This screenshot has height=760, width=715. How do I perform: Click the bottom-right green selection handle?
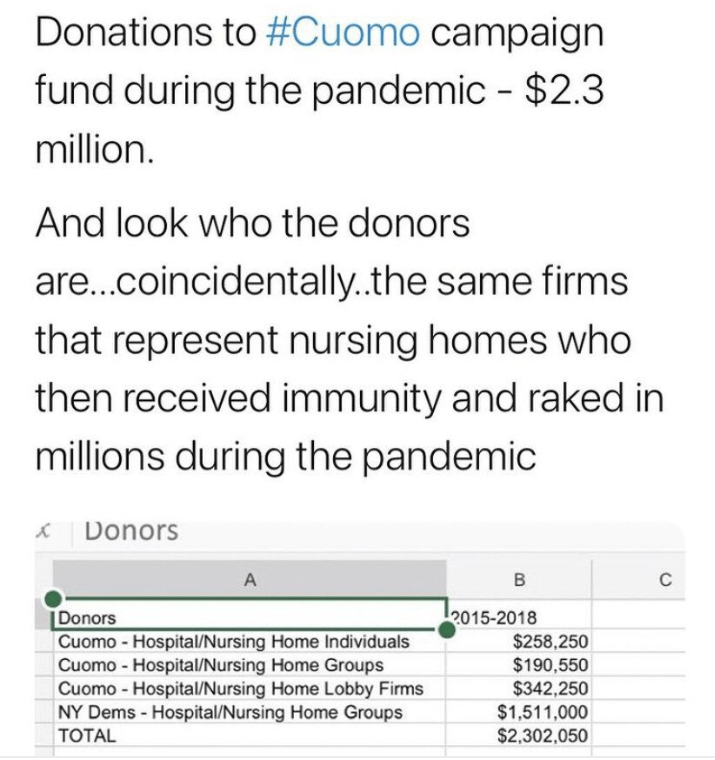[x=446, y=630]
